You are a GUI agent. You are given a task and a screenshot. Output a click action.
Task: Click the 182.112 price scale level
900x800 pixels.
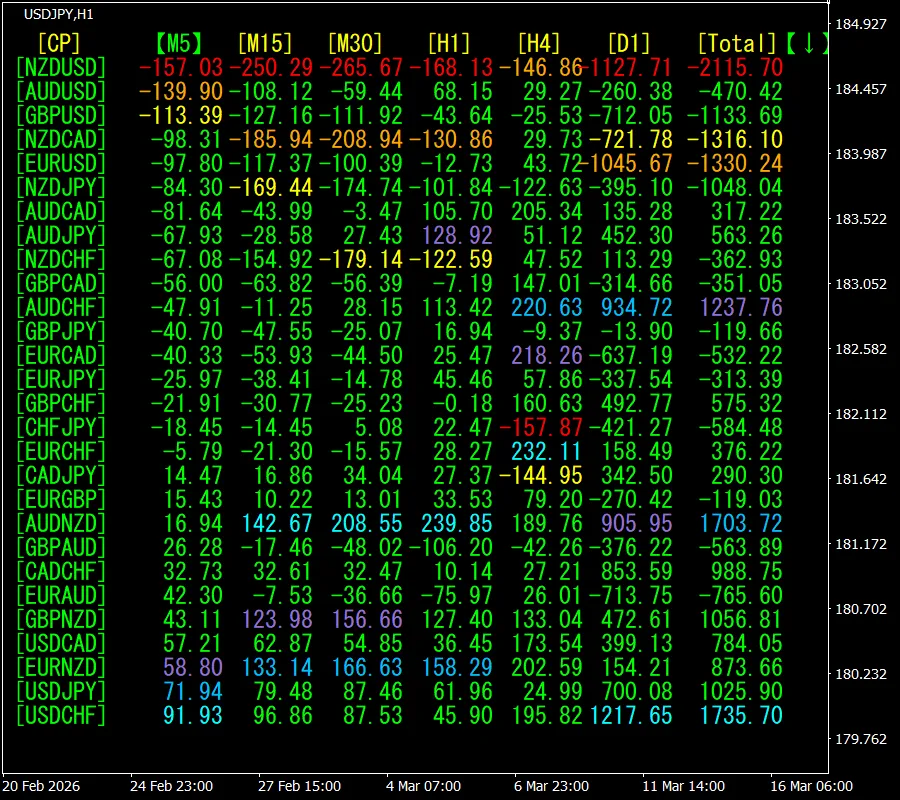pos(859,414)
